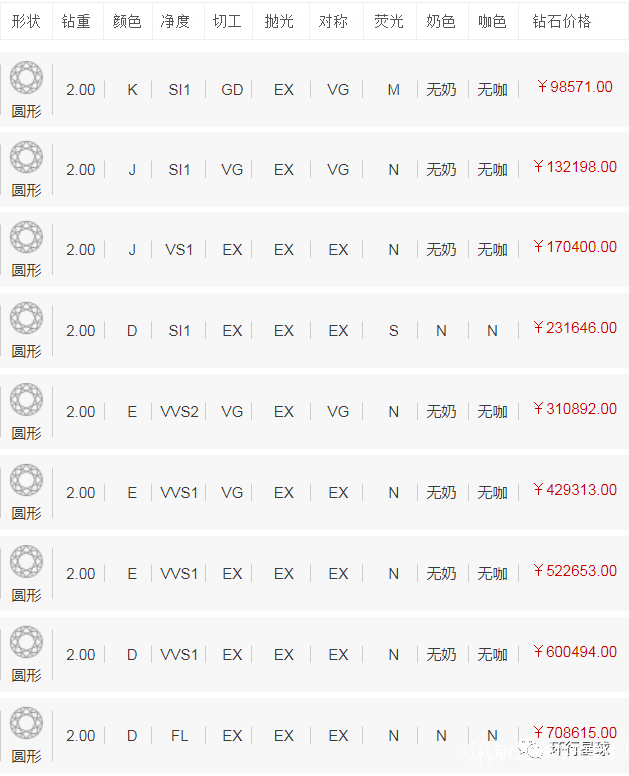The width and height of the screenshot is (629, 776).
Task: Sort by the 钻重 column header
Action: point(76,21)
